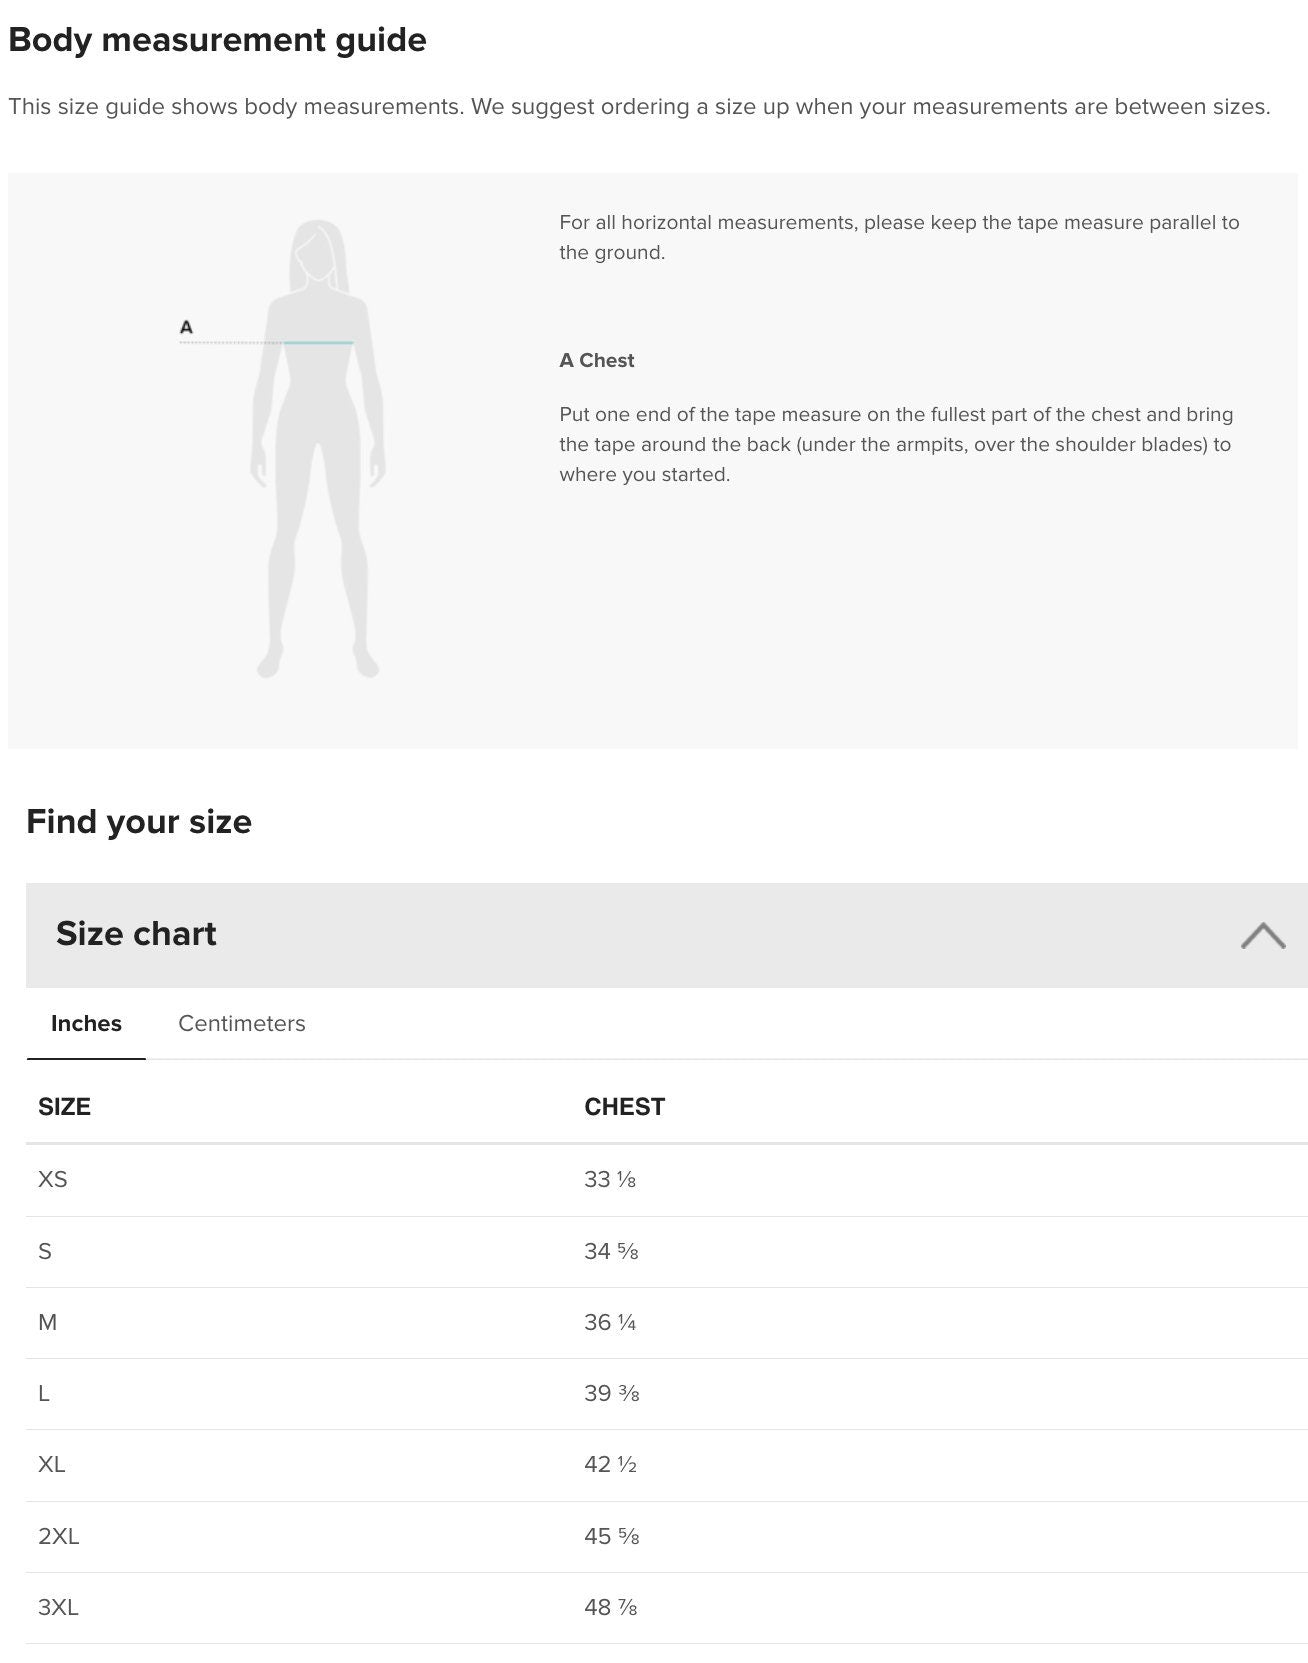
Task: Select the M size row label
Action: [x=47, y=1323]
